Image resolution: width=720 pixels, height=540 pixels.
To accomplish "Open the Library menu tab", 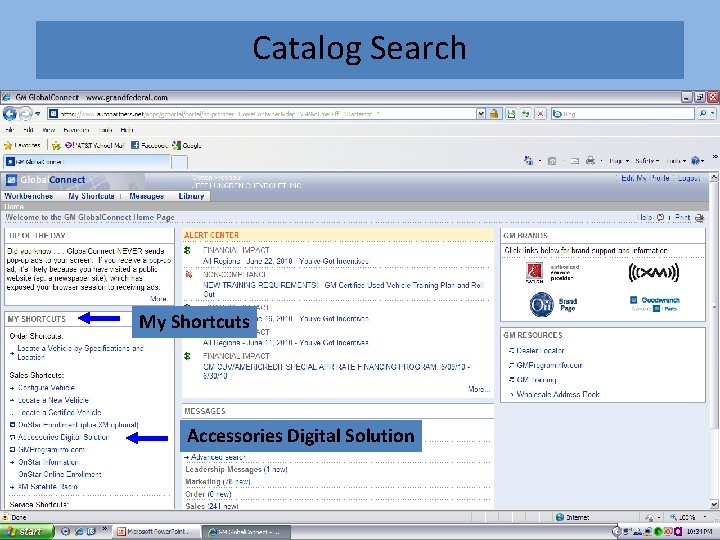I will (191, 196).
